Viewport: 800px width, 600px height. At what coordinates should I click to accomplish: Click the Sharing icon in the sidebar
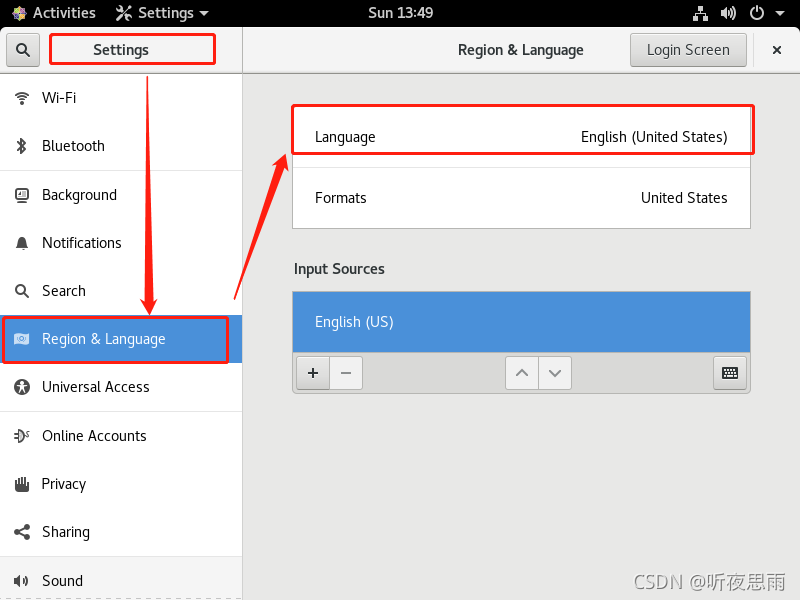tap(22, 532)
